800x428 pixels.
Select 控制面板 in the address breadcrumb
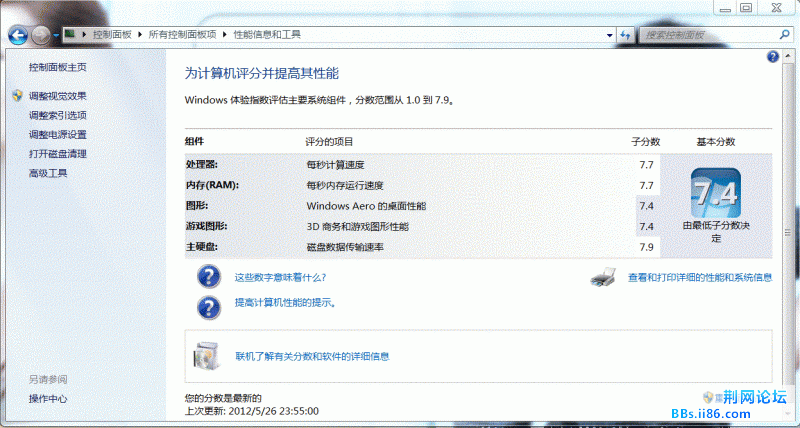(x=112, y=35)
